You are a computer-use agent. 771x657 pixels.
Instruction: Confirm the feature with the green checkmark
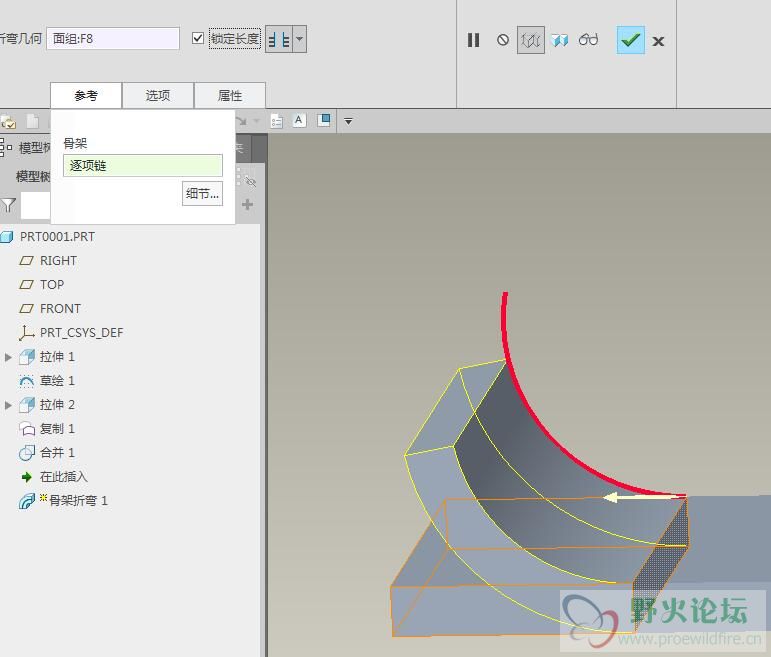tap(630, 40)
